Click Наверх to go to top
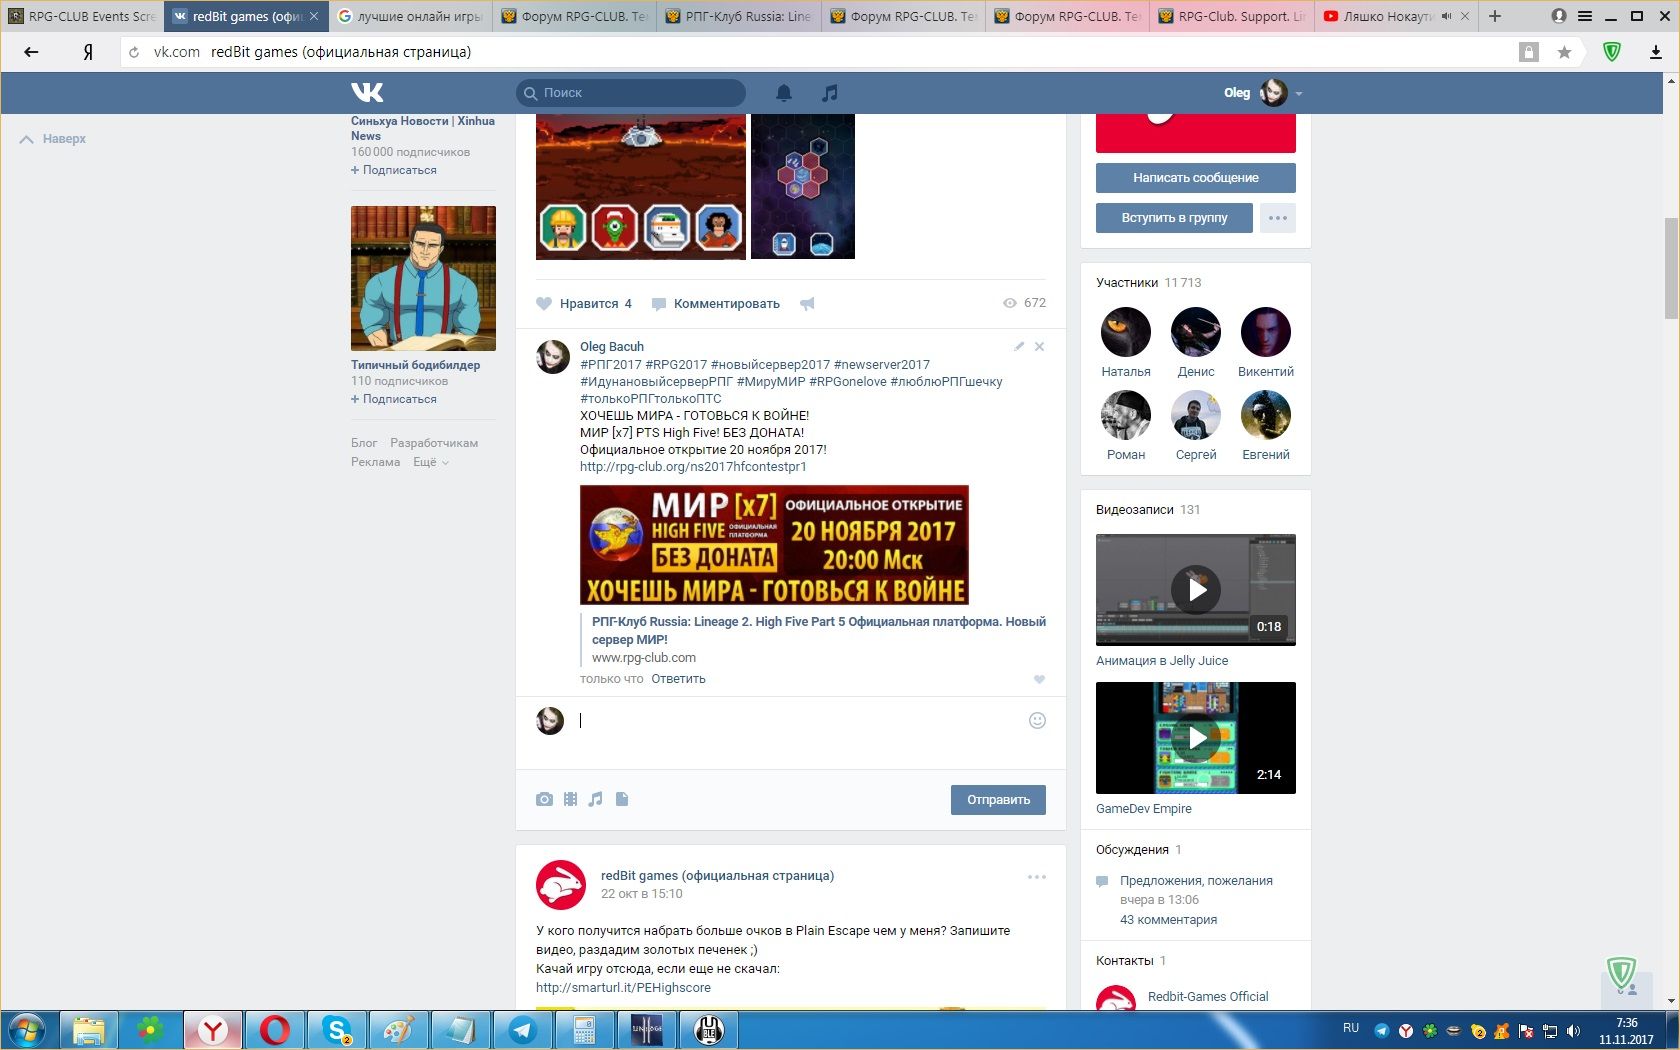Screen dimensions: 1680x1050 click(53, 139)
